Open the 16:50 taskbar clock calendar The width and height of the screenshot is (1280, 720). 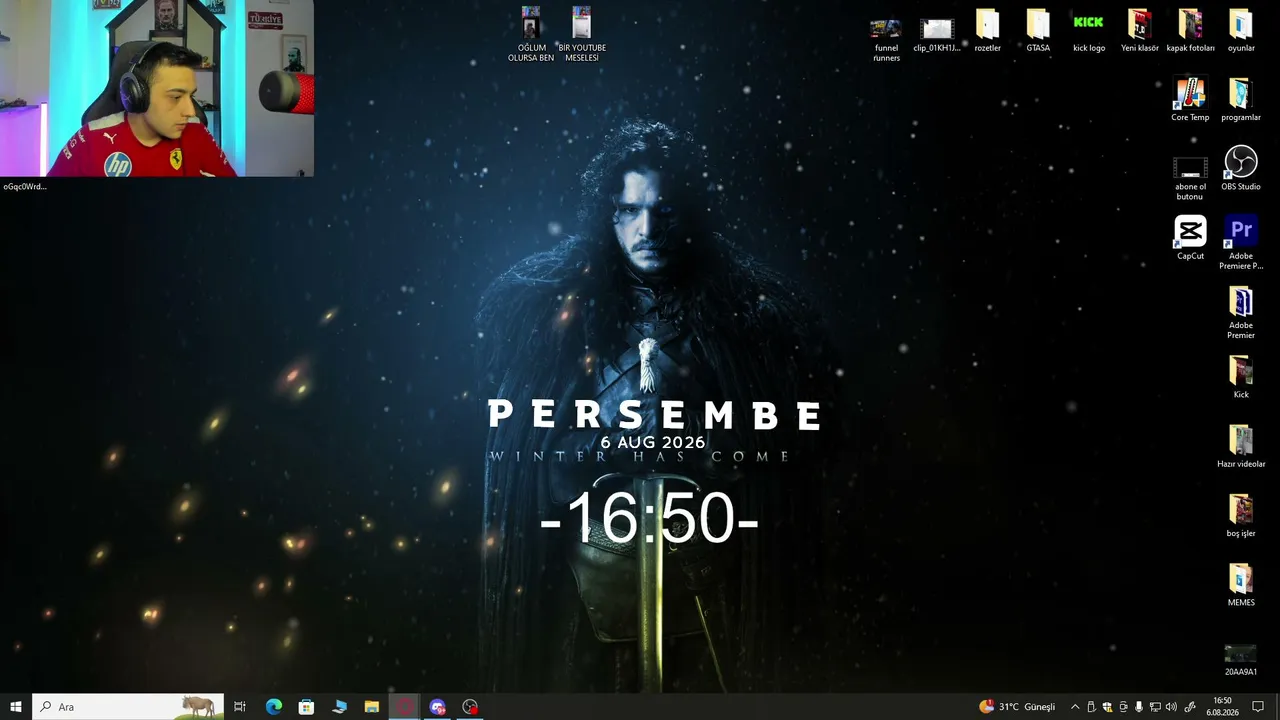click(x=1222, y=707)
